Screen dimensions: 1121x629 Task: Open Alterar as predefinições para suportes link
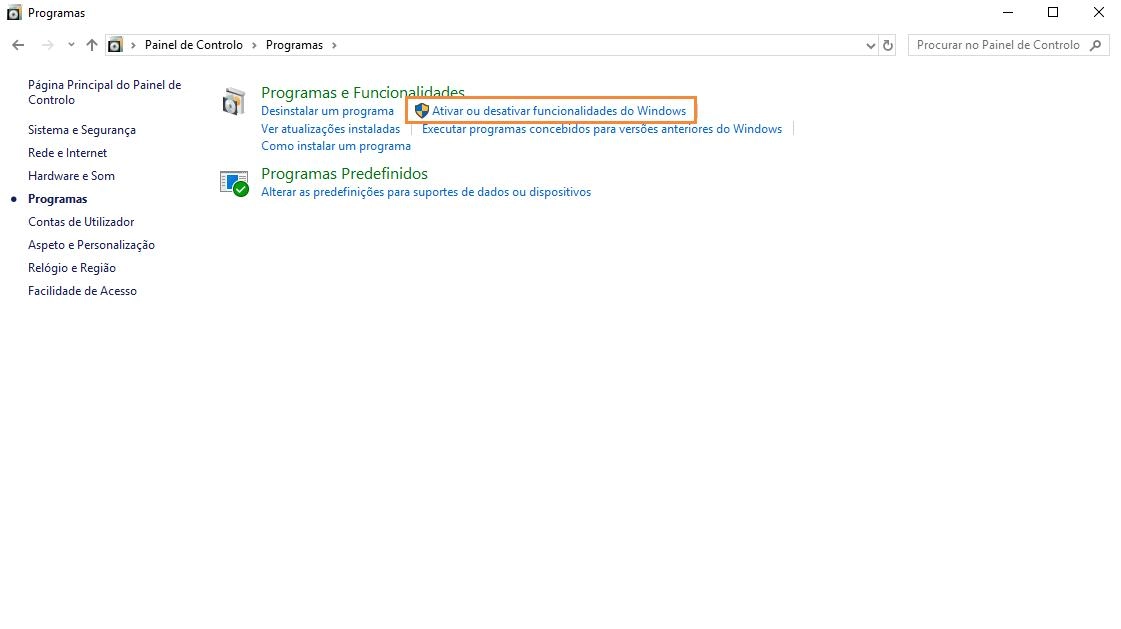click(x=425, y=192)
